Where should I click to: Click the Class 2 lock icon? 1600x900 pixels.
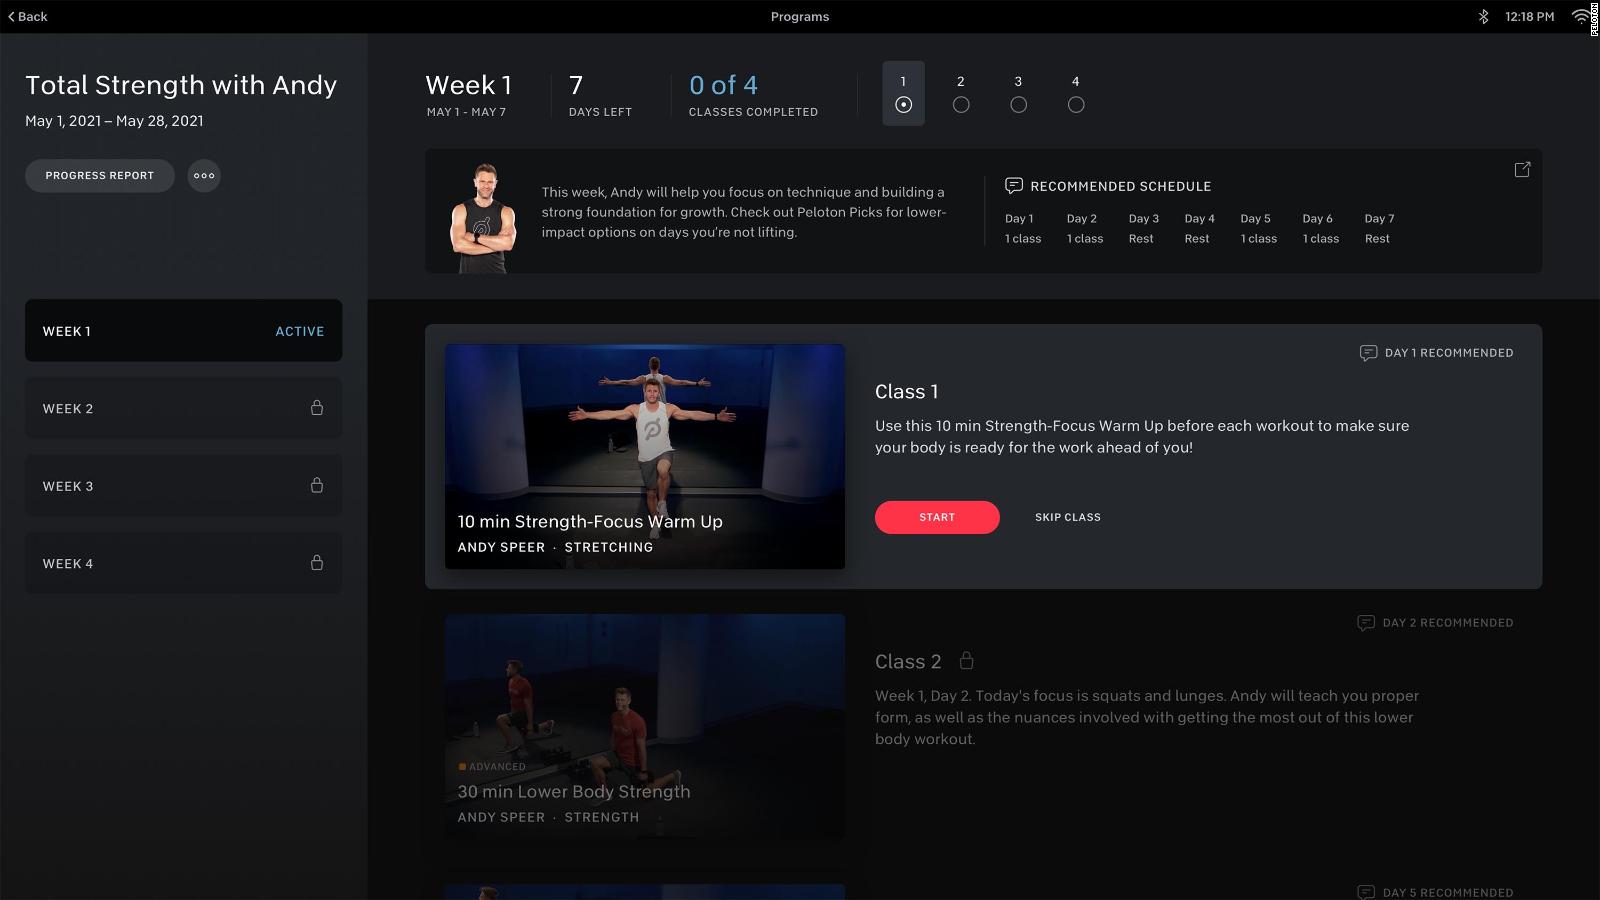[x=966, y=660]
